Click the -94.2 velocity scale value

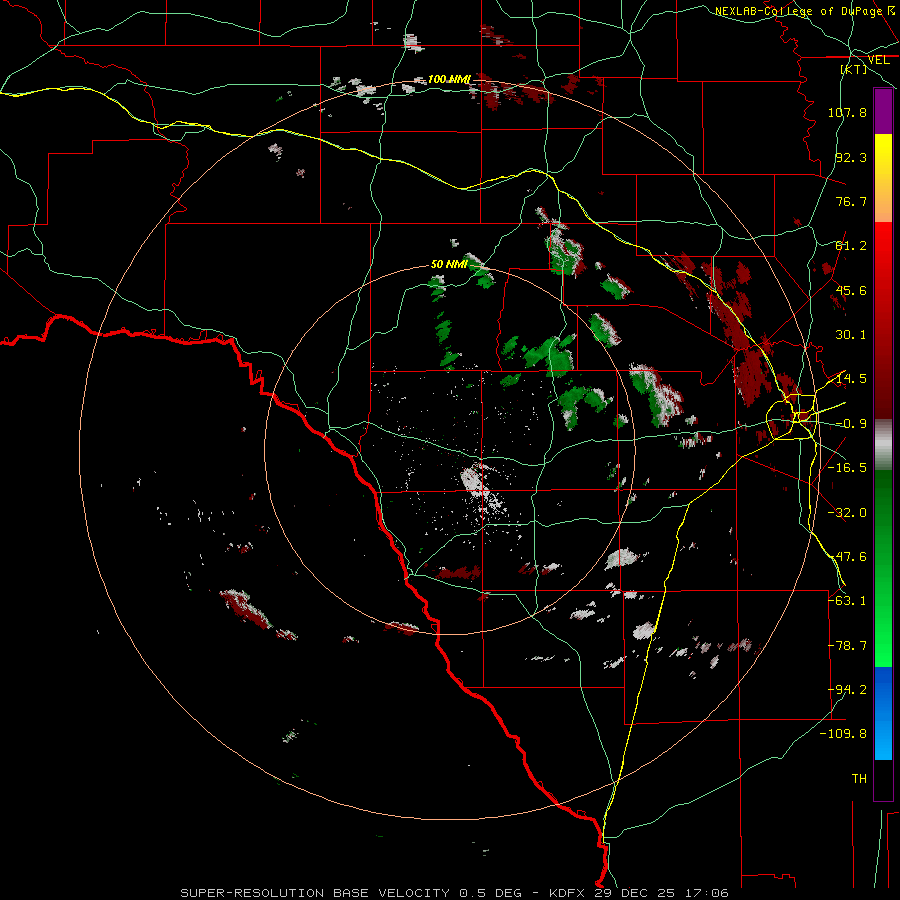pos(847,690)
